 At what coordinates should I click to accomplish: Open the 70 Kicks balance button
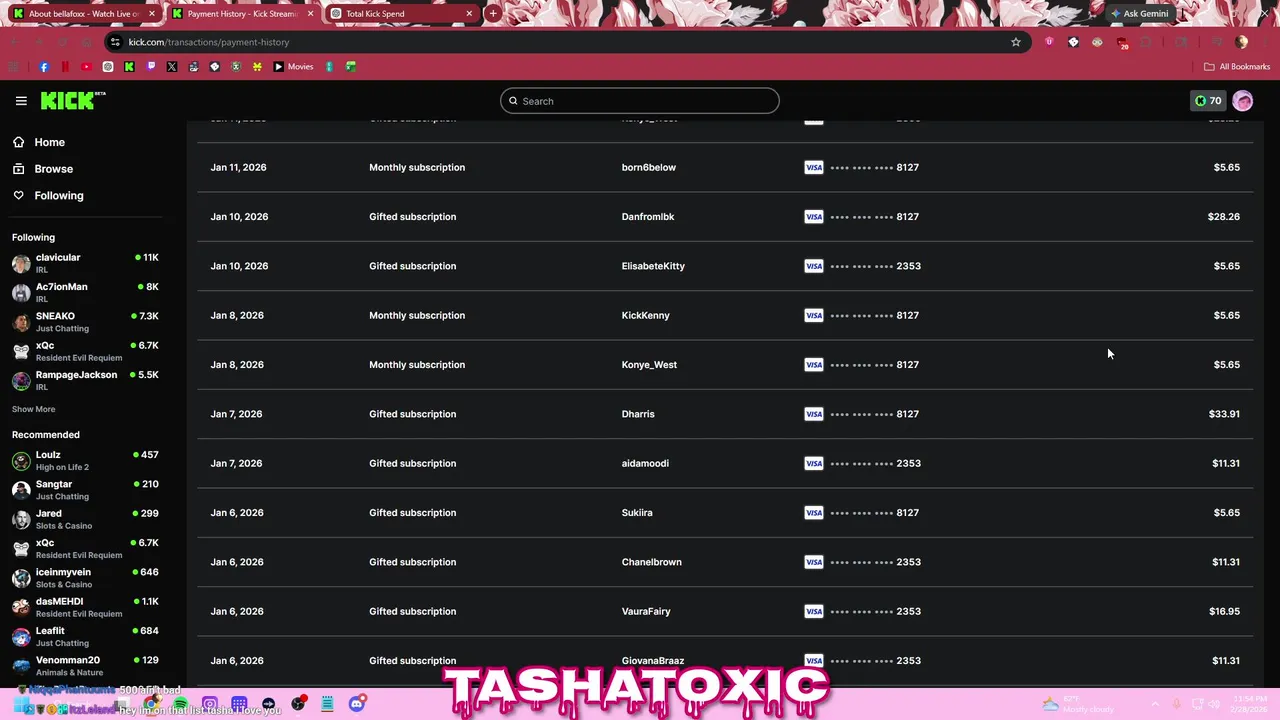pyautogui.click(x=1208, y=101)
